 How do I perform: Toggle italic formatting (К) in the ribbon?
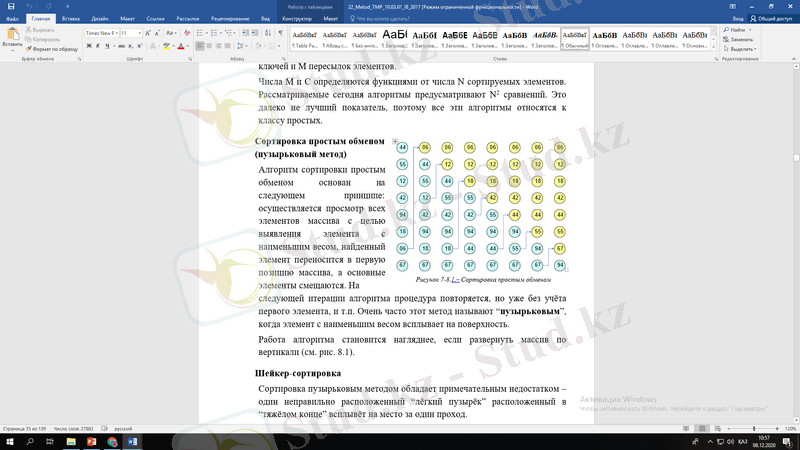pyautogui.click(x=97, y=46)
